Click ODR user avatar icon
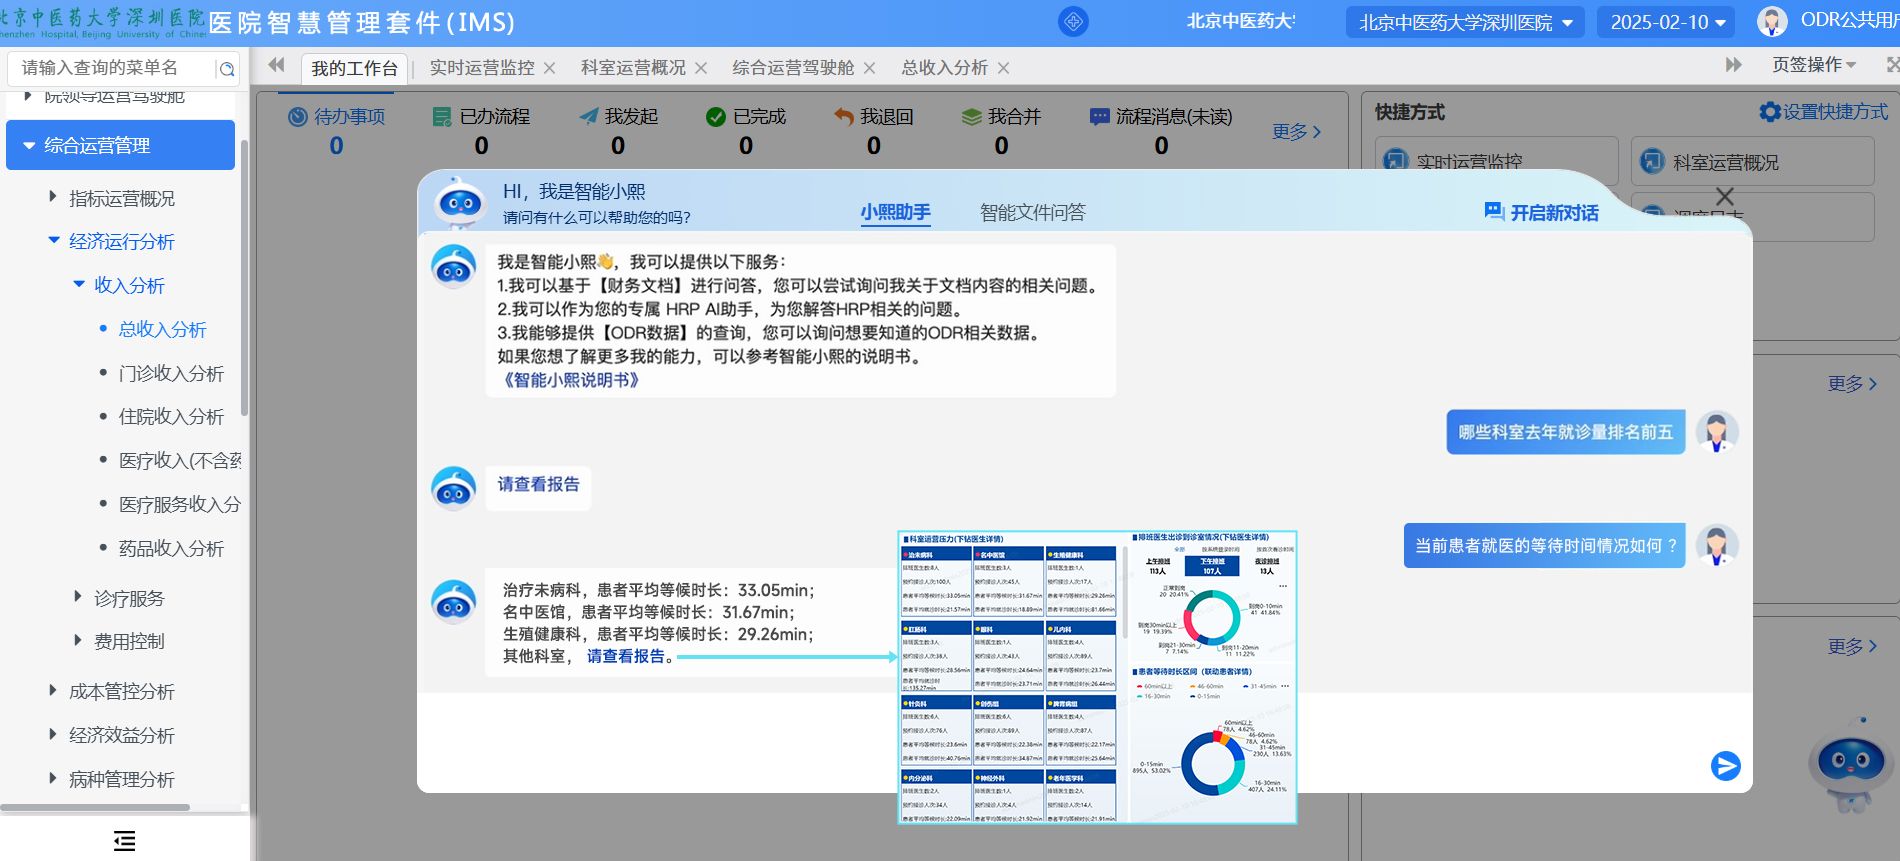The height and width of the screenshot is (861, 1900). pos(1772,21)
